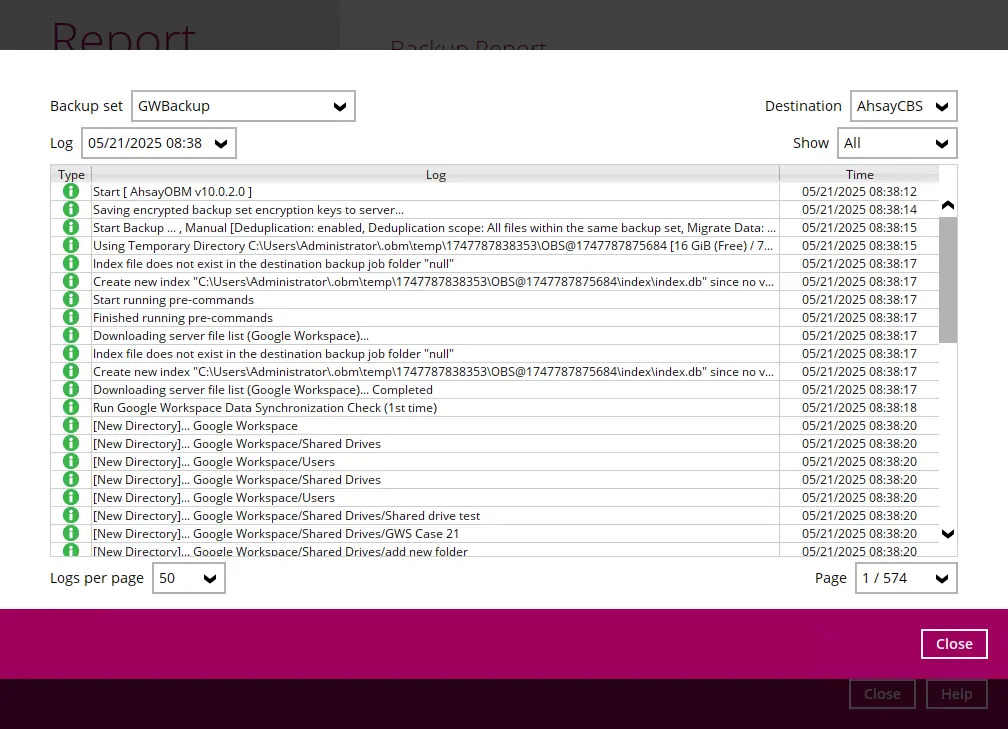Click info icon beside "[New Directory]... Google Workspace" entry
1008x729 pixels.
pyautogui.click(x=70, y=425)
